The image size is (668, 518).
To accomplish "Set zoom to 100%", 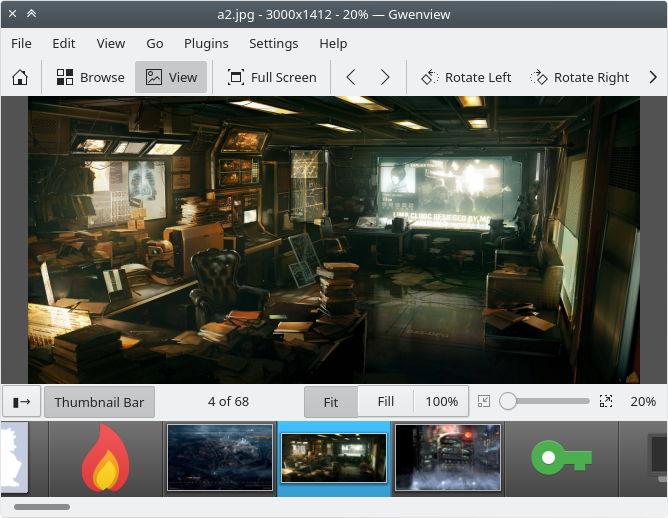I will point(441,402).
